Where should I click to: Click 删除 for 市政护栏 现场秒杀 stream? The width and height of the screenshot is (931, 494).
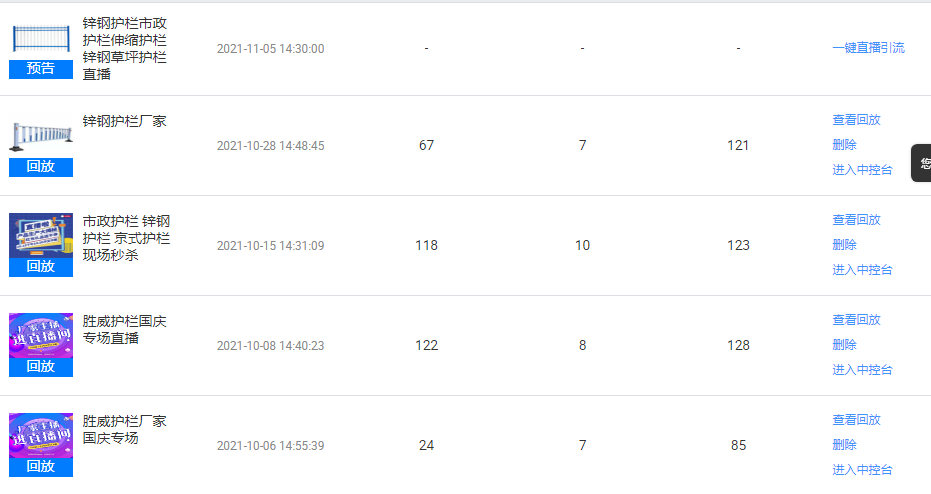point(844,245)
